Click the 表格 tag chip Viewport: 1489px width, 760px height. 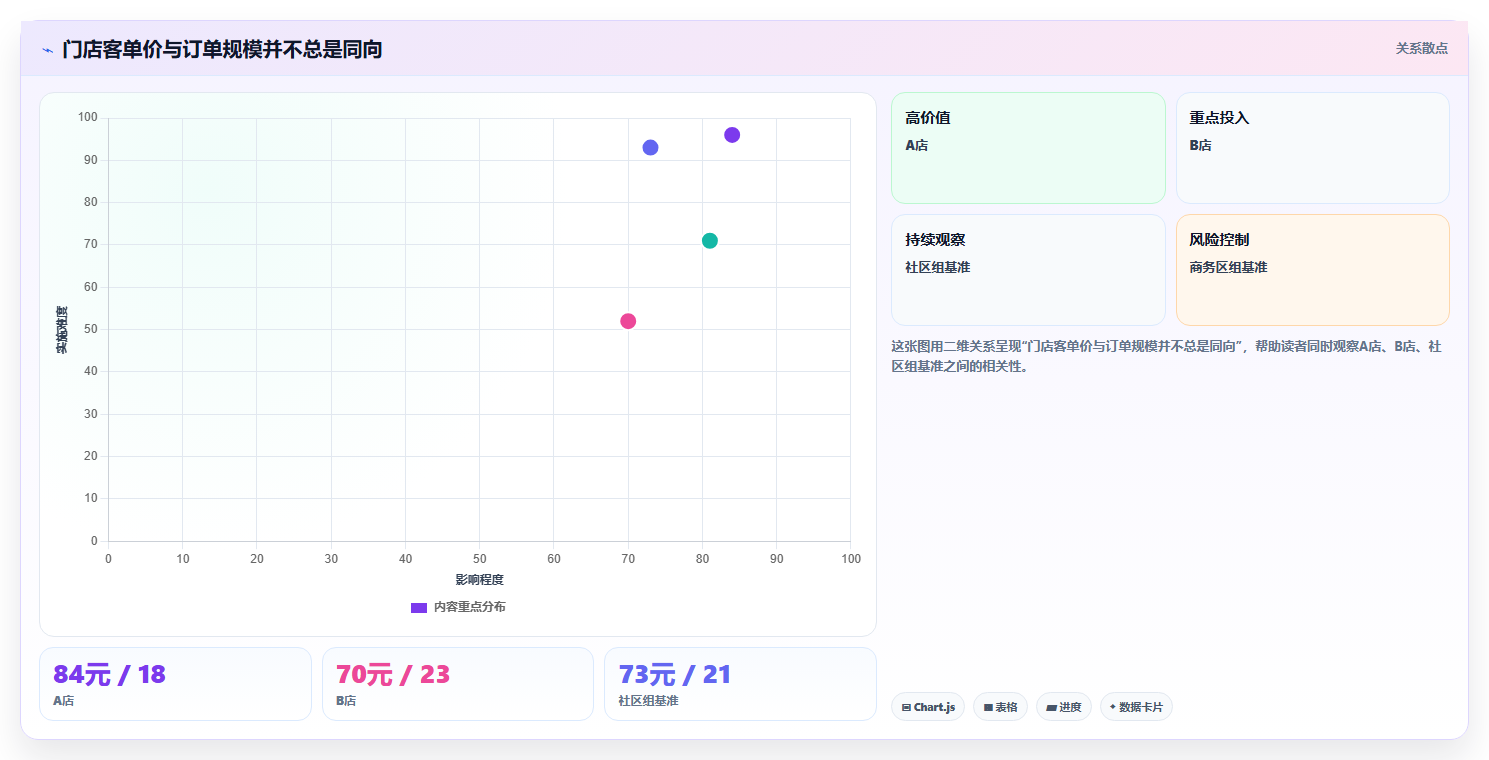1000,707
